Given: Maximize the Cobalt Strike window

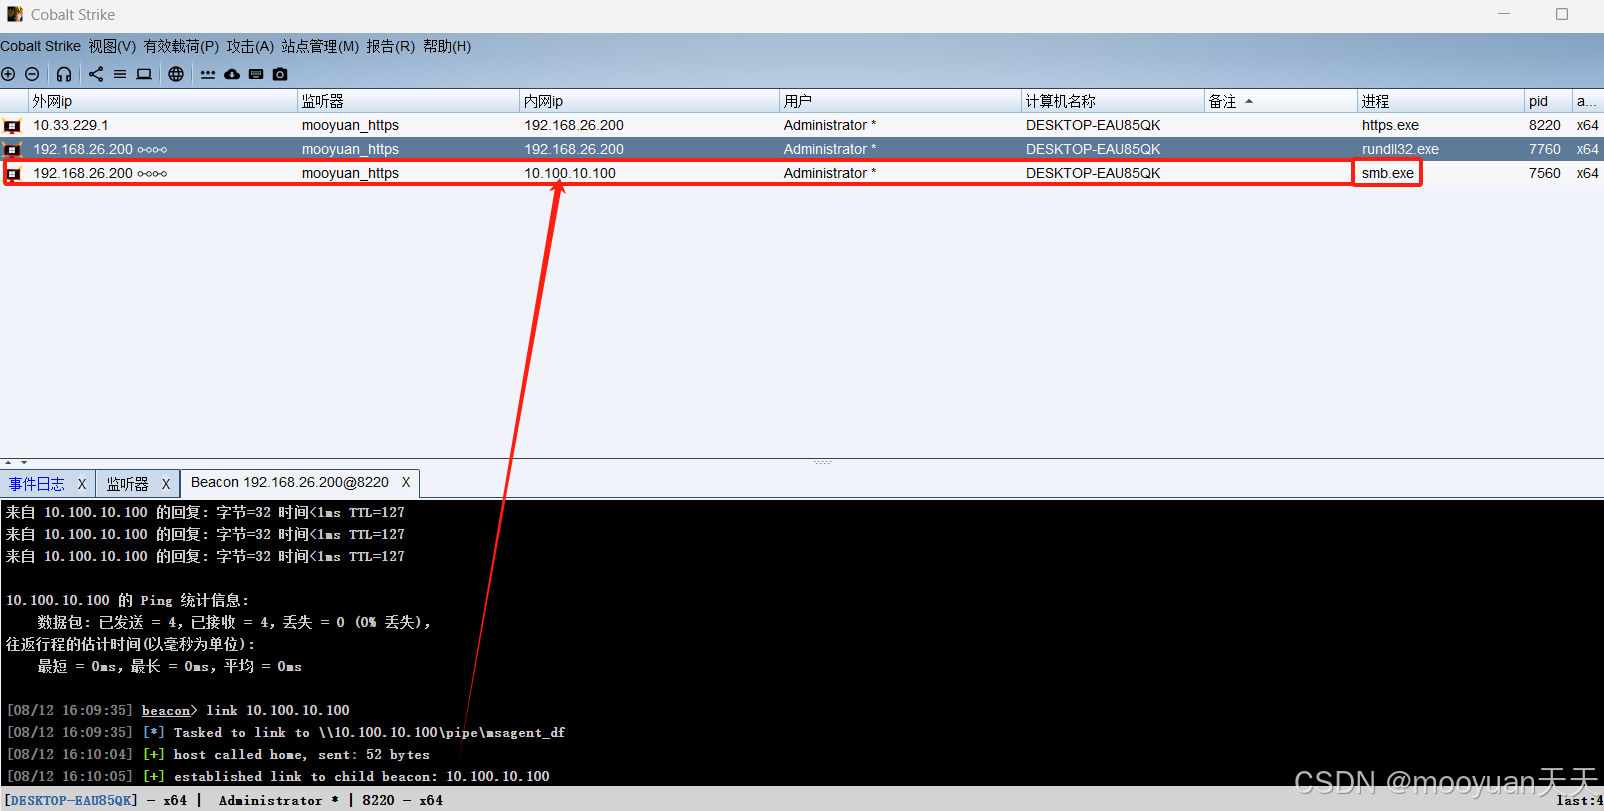Looking at the screenshot, I should pos(1562,14).
